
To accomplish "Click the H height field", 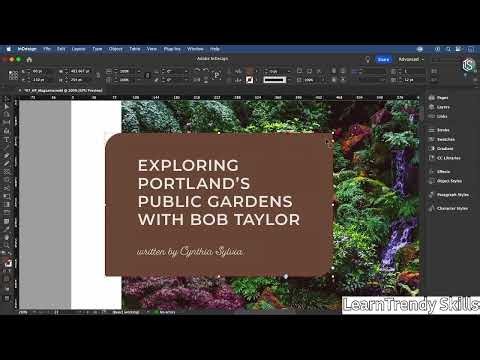I will tap(81, 80).
